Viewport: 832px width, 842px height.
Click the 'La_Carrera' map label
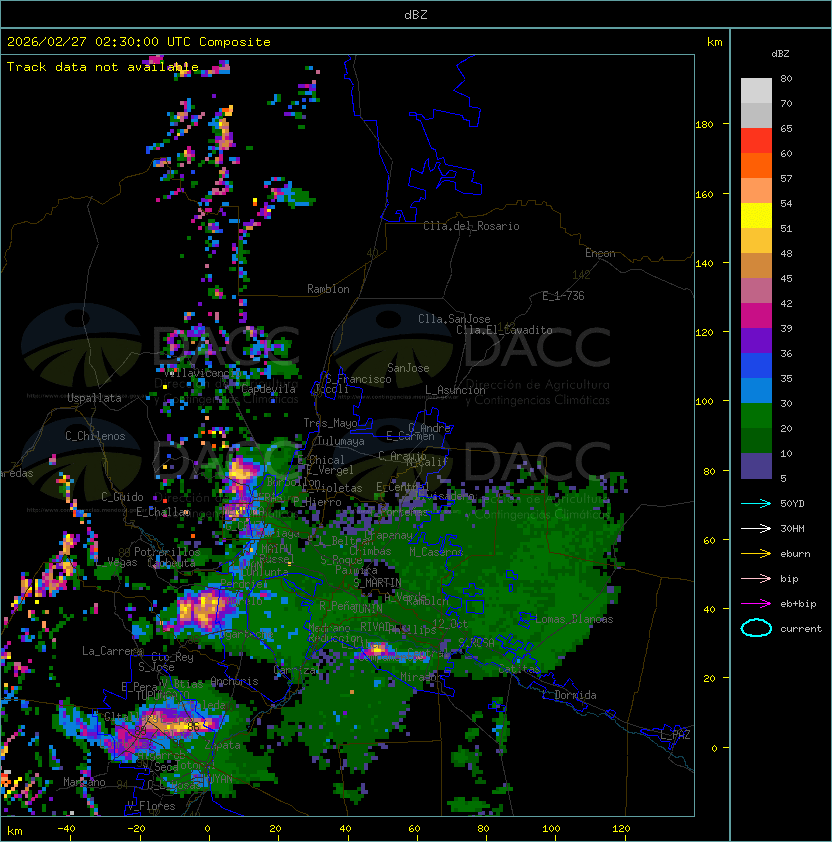[x=112, y=651]
